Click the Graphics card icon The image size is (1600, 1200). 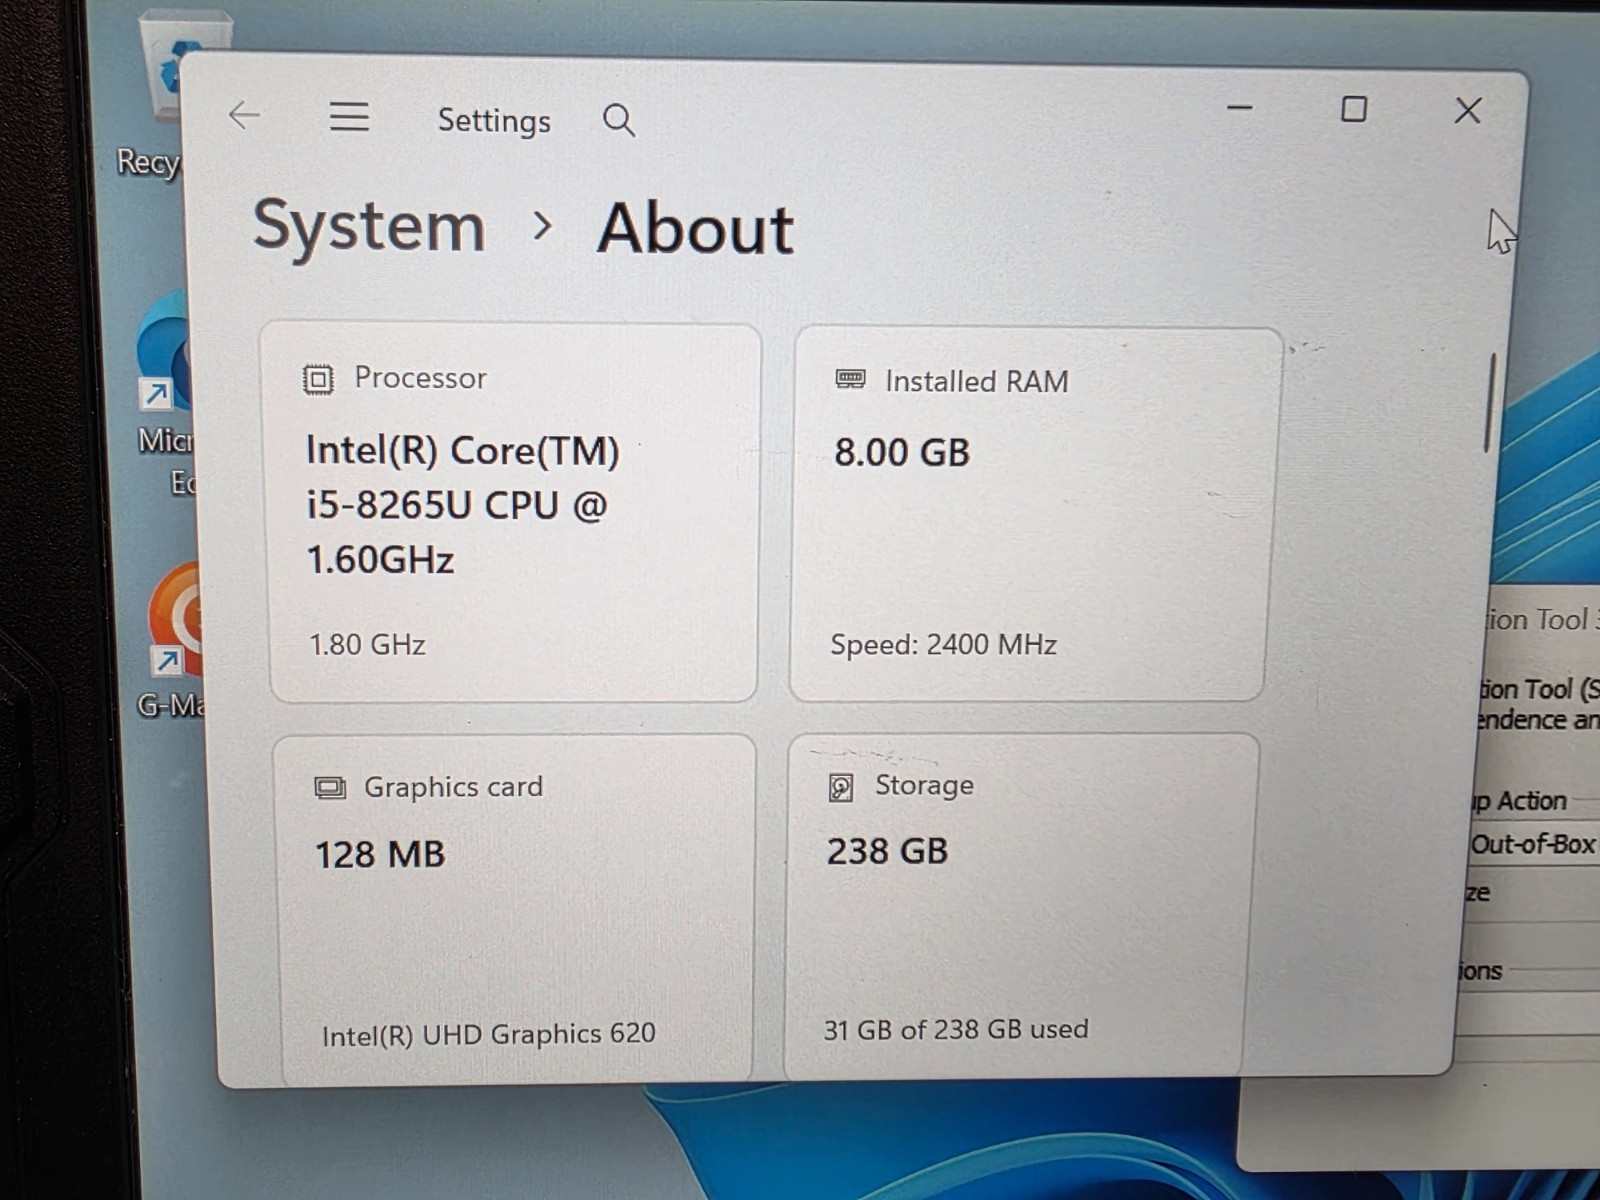pos(330,788)
